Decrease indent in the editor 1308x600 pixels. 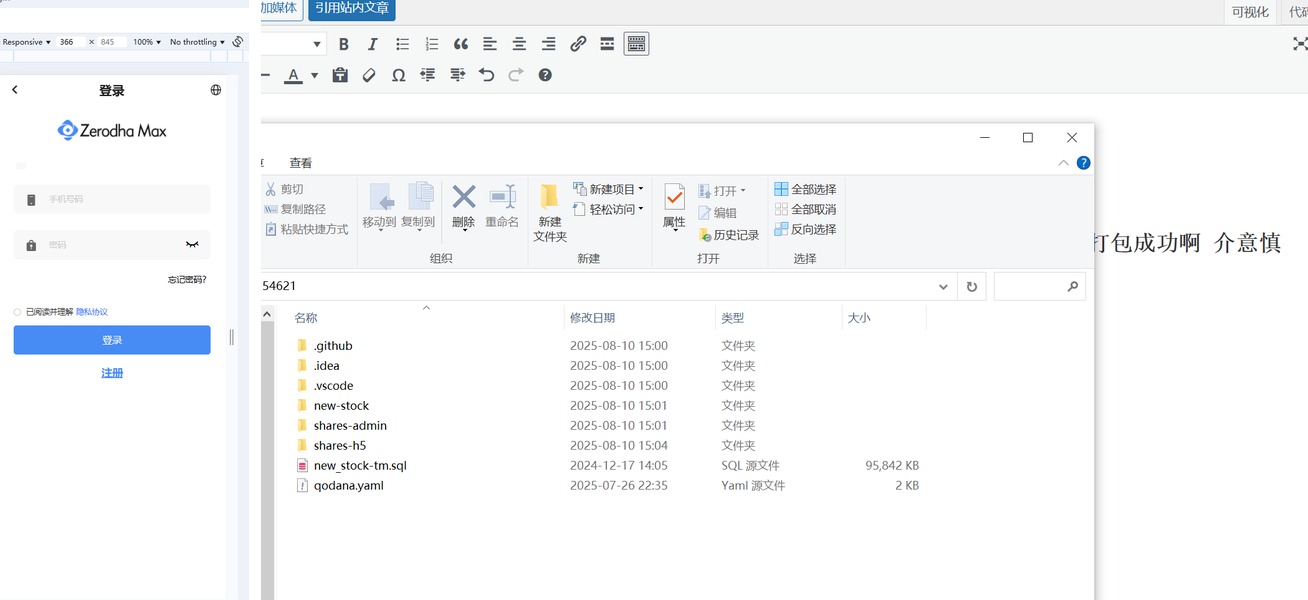pyautogui.click(x=428, y=75)
